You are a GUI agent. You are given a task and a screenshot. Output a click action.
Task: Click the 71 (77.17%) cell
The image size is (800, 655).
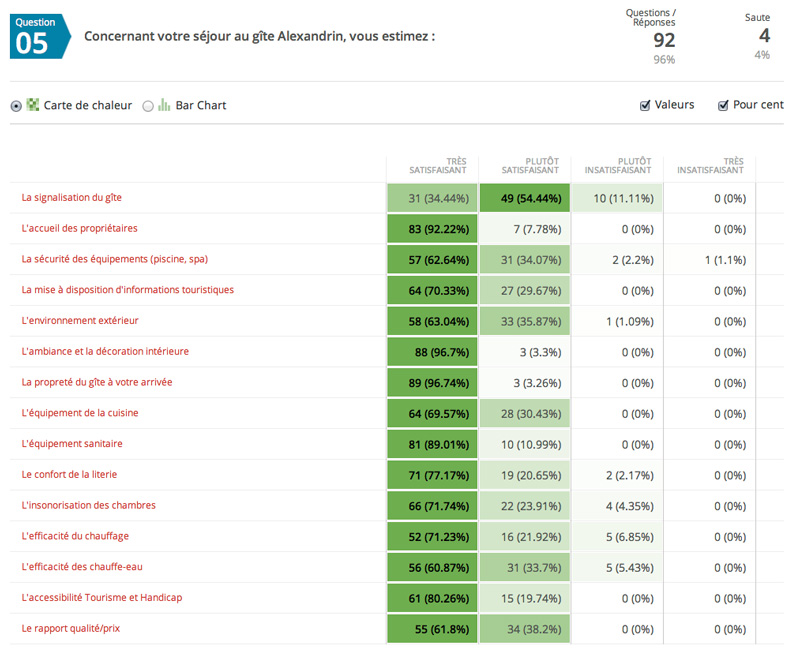point(432,475)
